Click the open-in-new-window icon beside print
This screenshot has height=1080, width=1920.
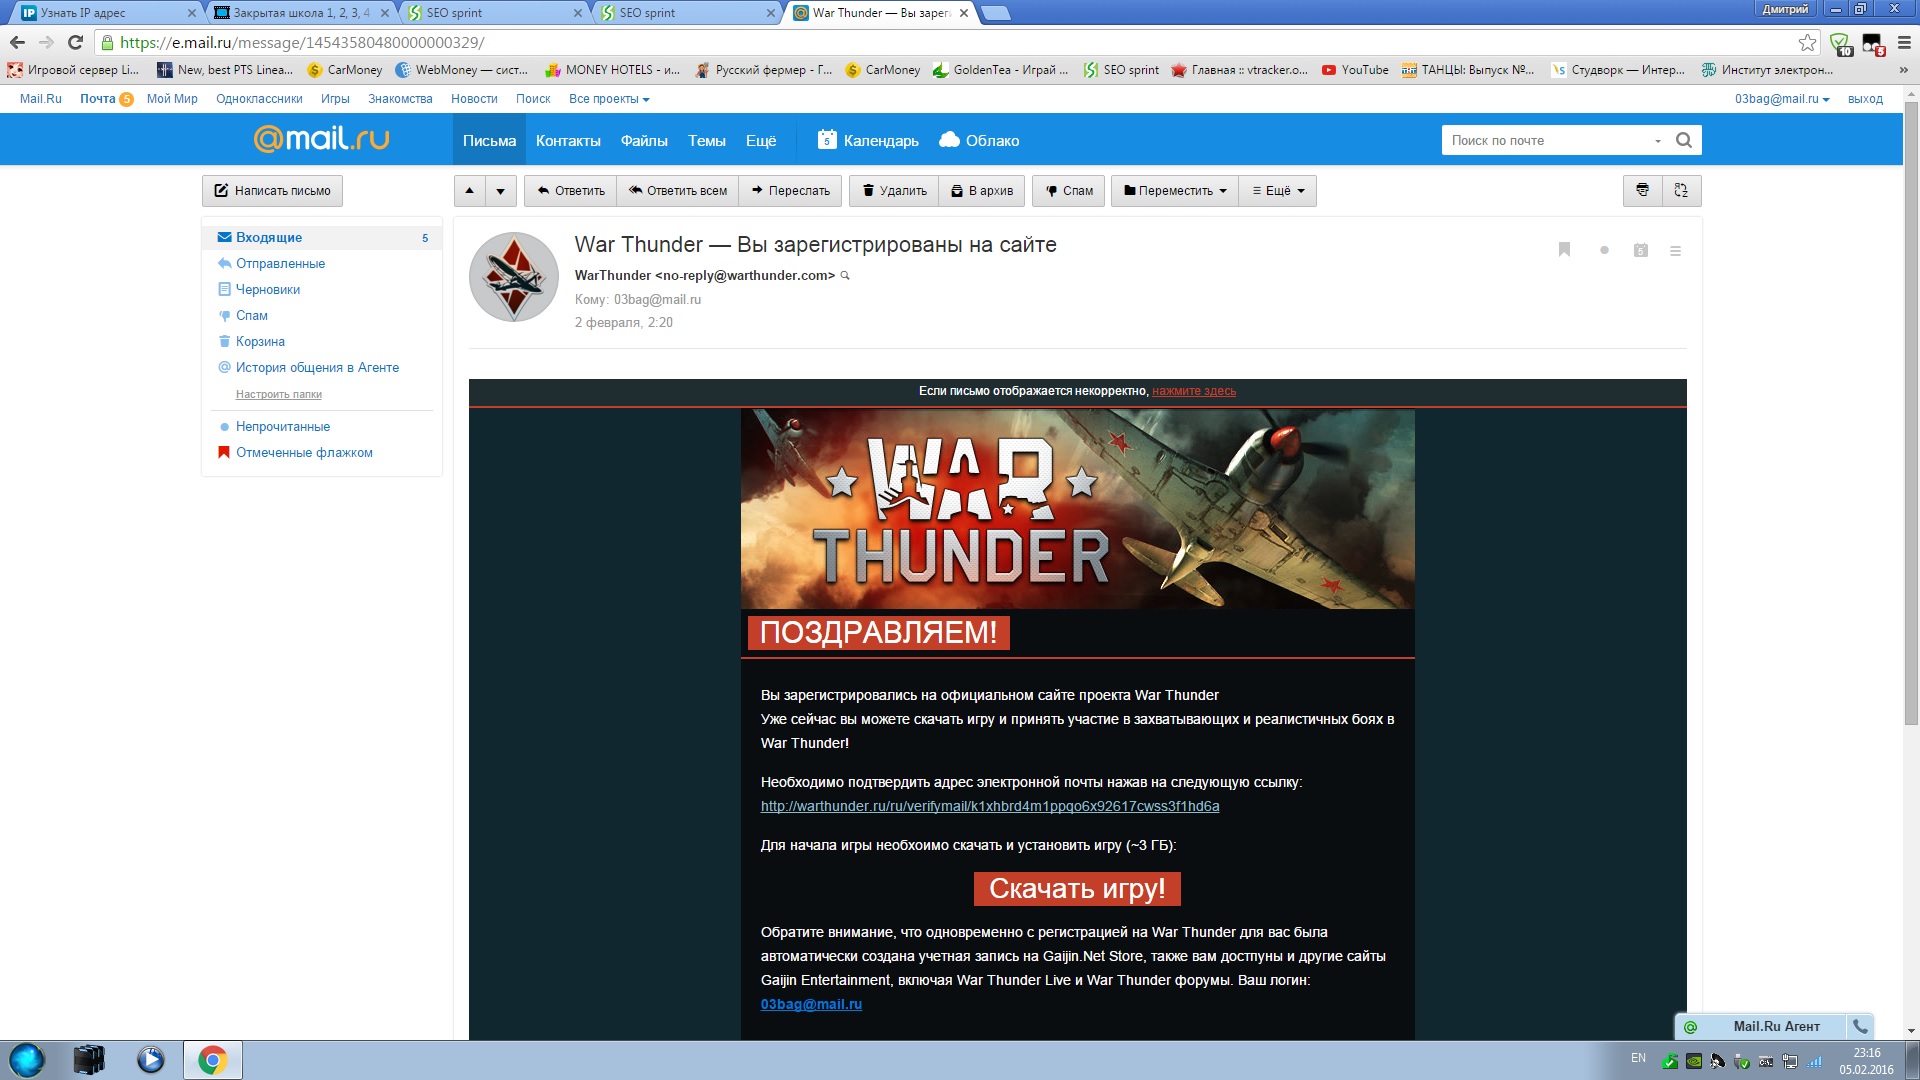(1681, 190)
